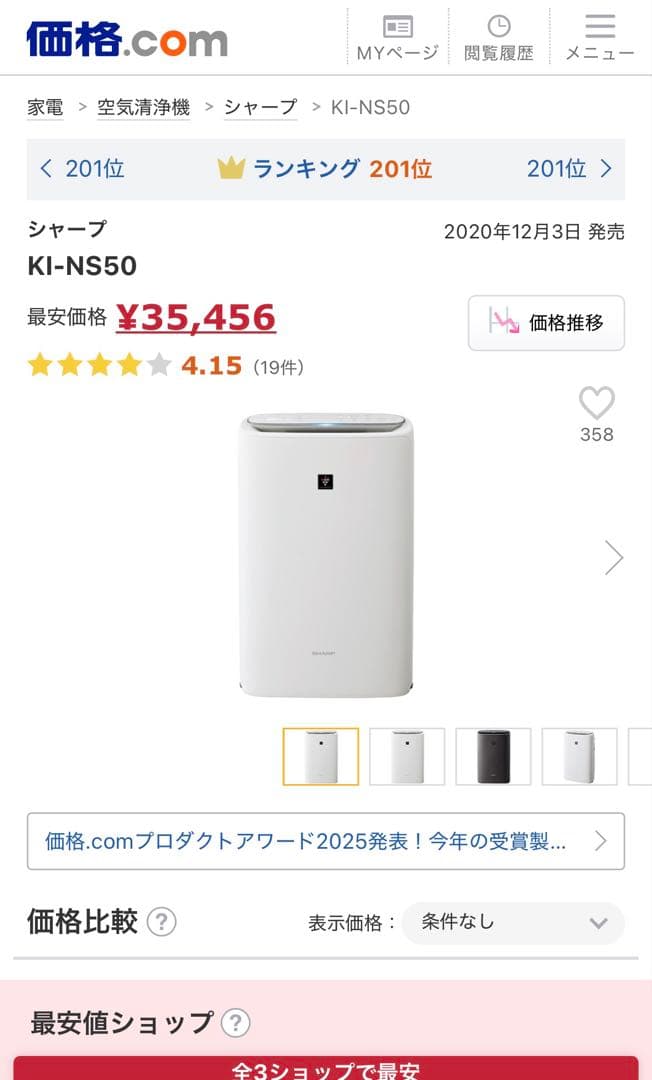Navigate to next ranking item
Screen dimensions: 652x1080
(569, 169)
